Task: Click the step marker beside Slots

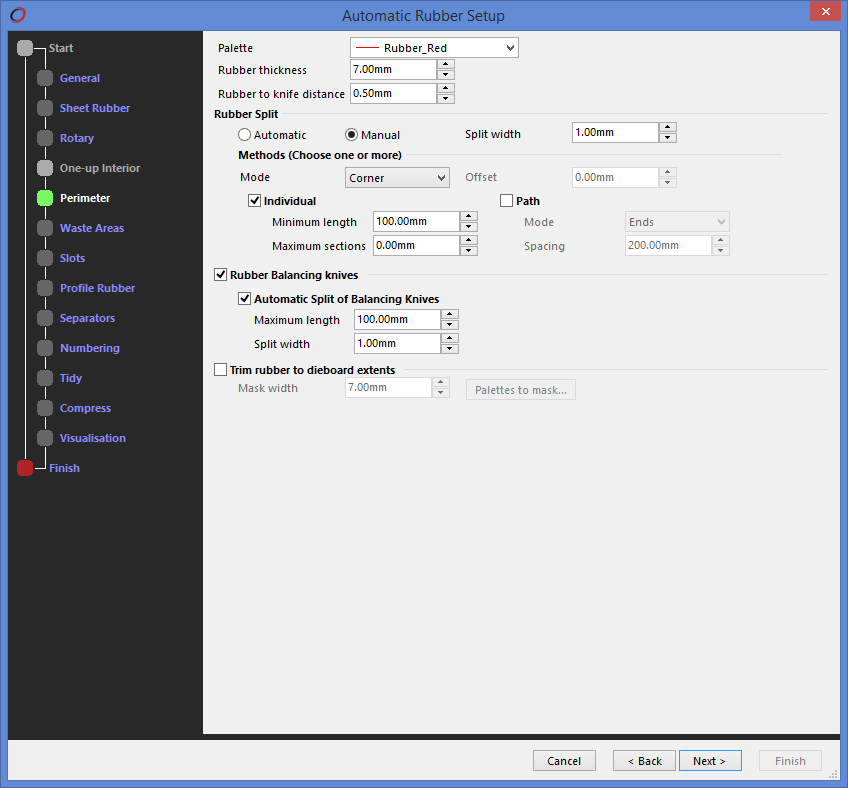Action: click(x=45, y=258)
